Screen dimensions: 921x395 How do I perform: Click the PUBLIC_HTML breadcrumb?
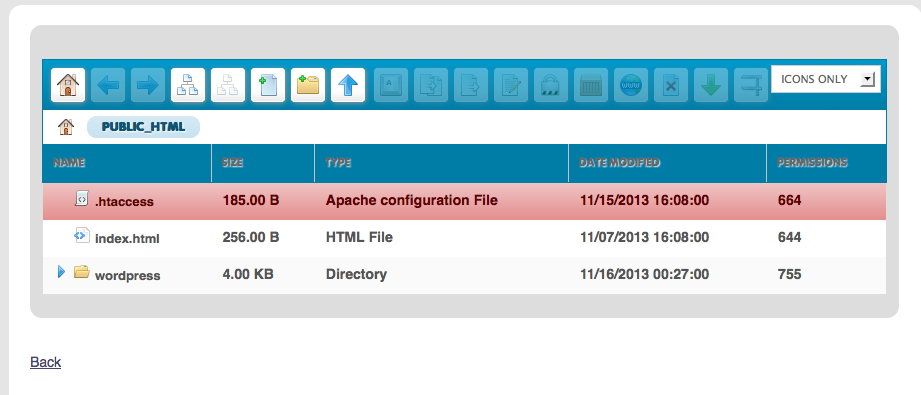[x=143, y=127]
